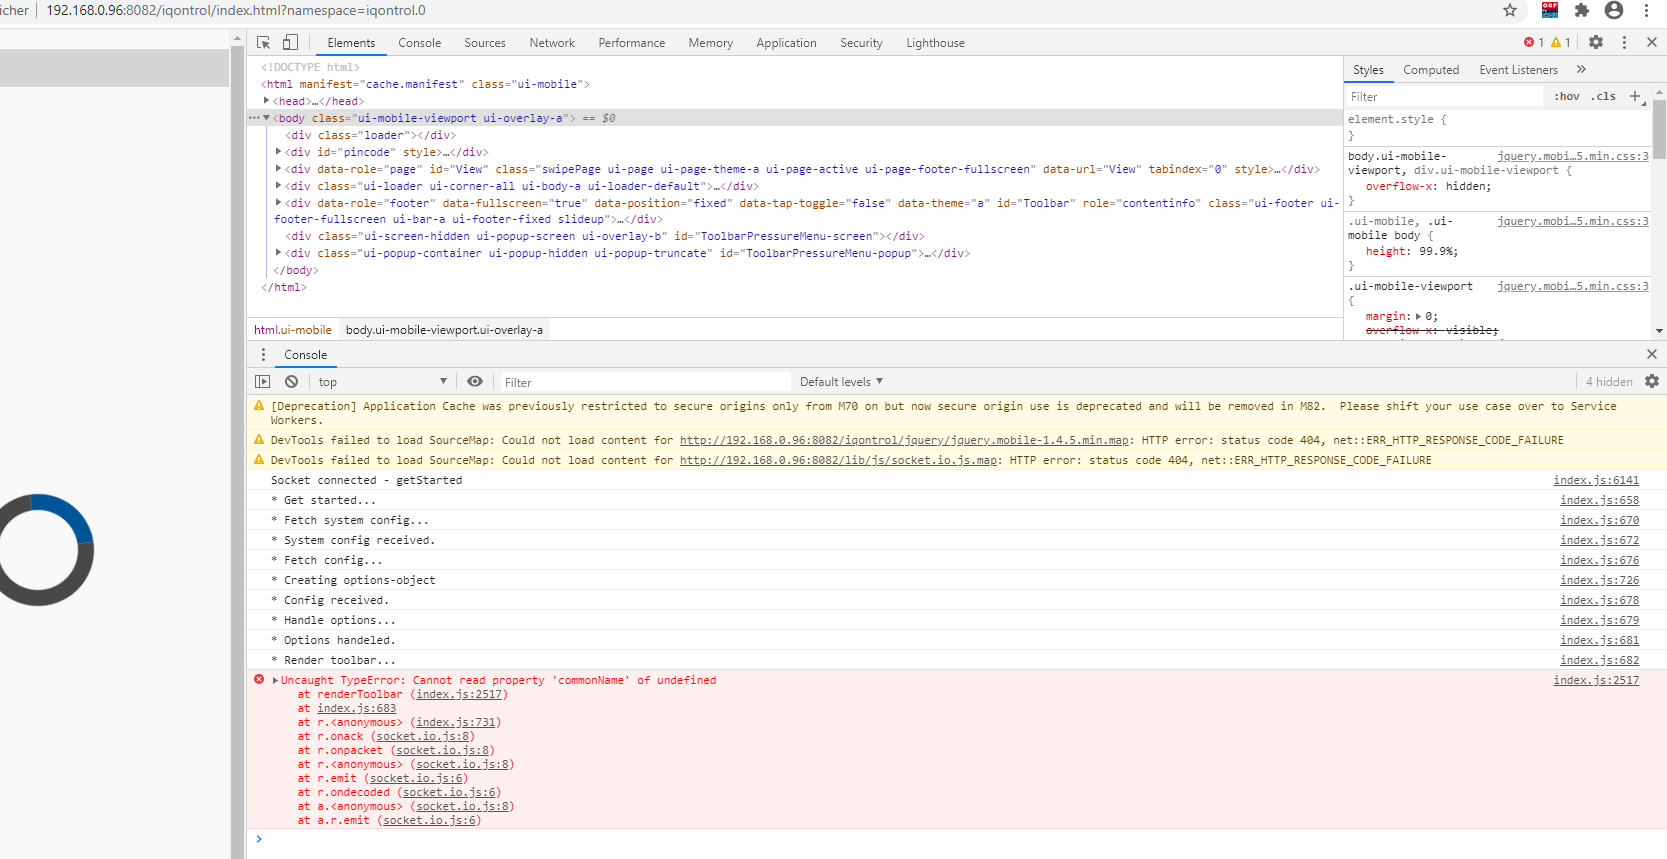Open DevTools settings gear
This screenshot has width=1667, height=859.
pos(1596,42)
